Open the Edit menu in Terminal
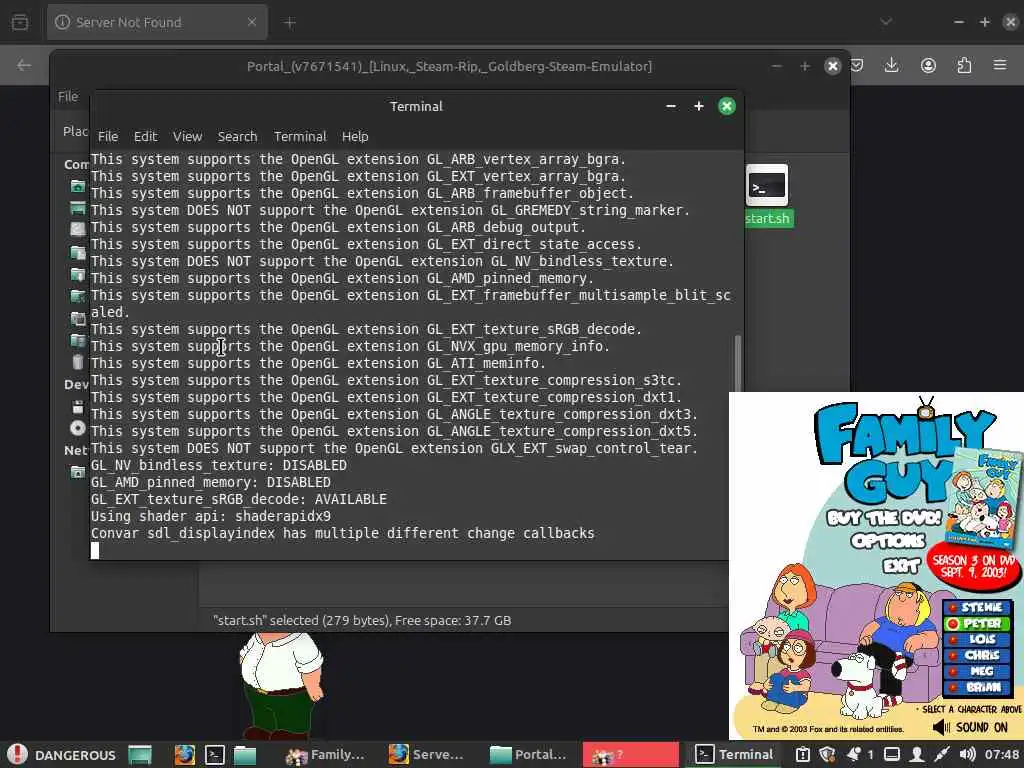The image size is (1024, 768). point(145,136)
